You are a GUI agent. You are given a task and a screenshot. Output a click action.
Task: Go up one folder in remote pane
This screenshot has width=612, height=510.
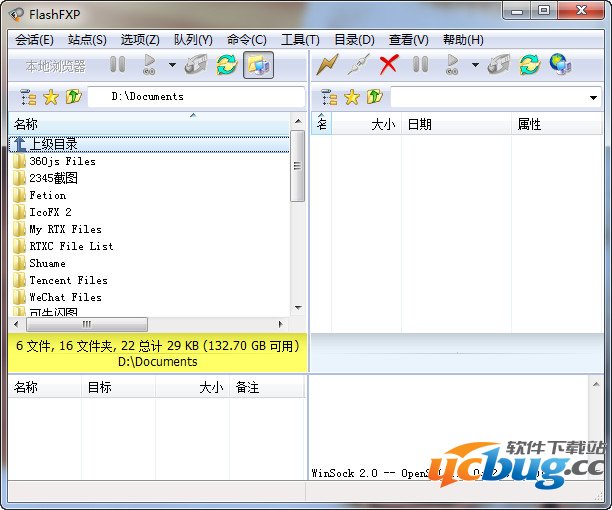click(375, 97)
